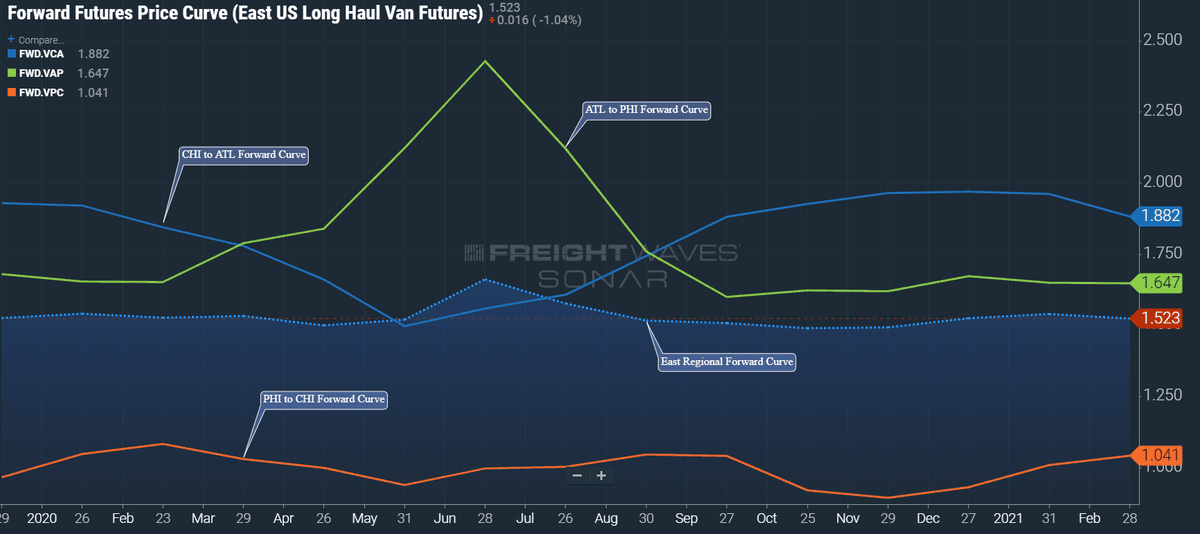Select the green FWD.VAP legend swatch
This screenshot has width=1200, height=534.
[x=11, y=73]
